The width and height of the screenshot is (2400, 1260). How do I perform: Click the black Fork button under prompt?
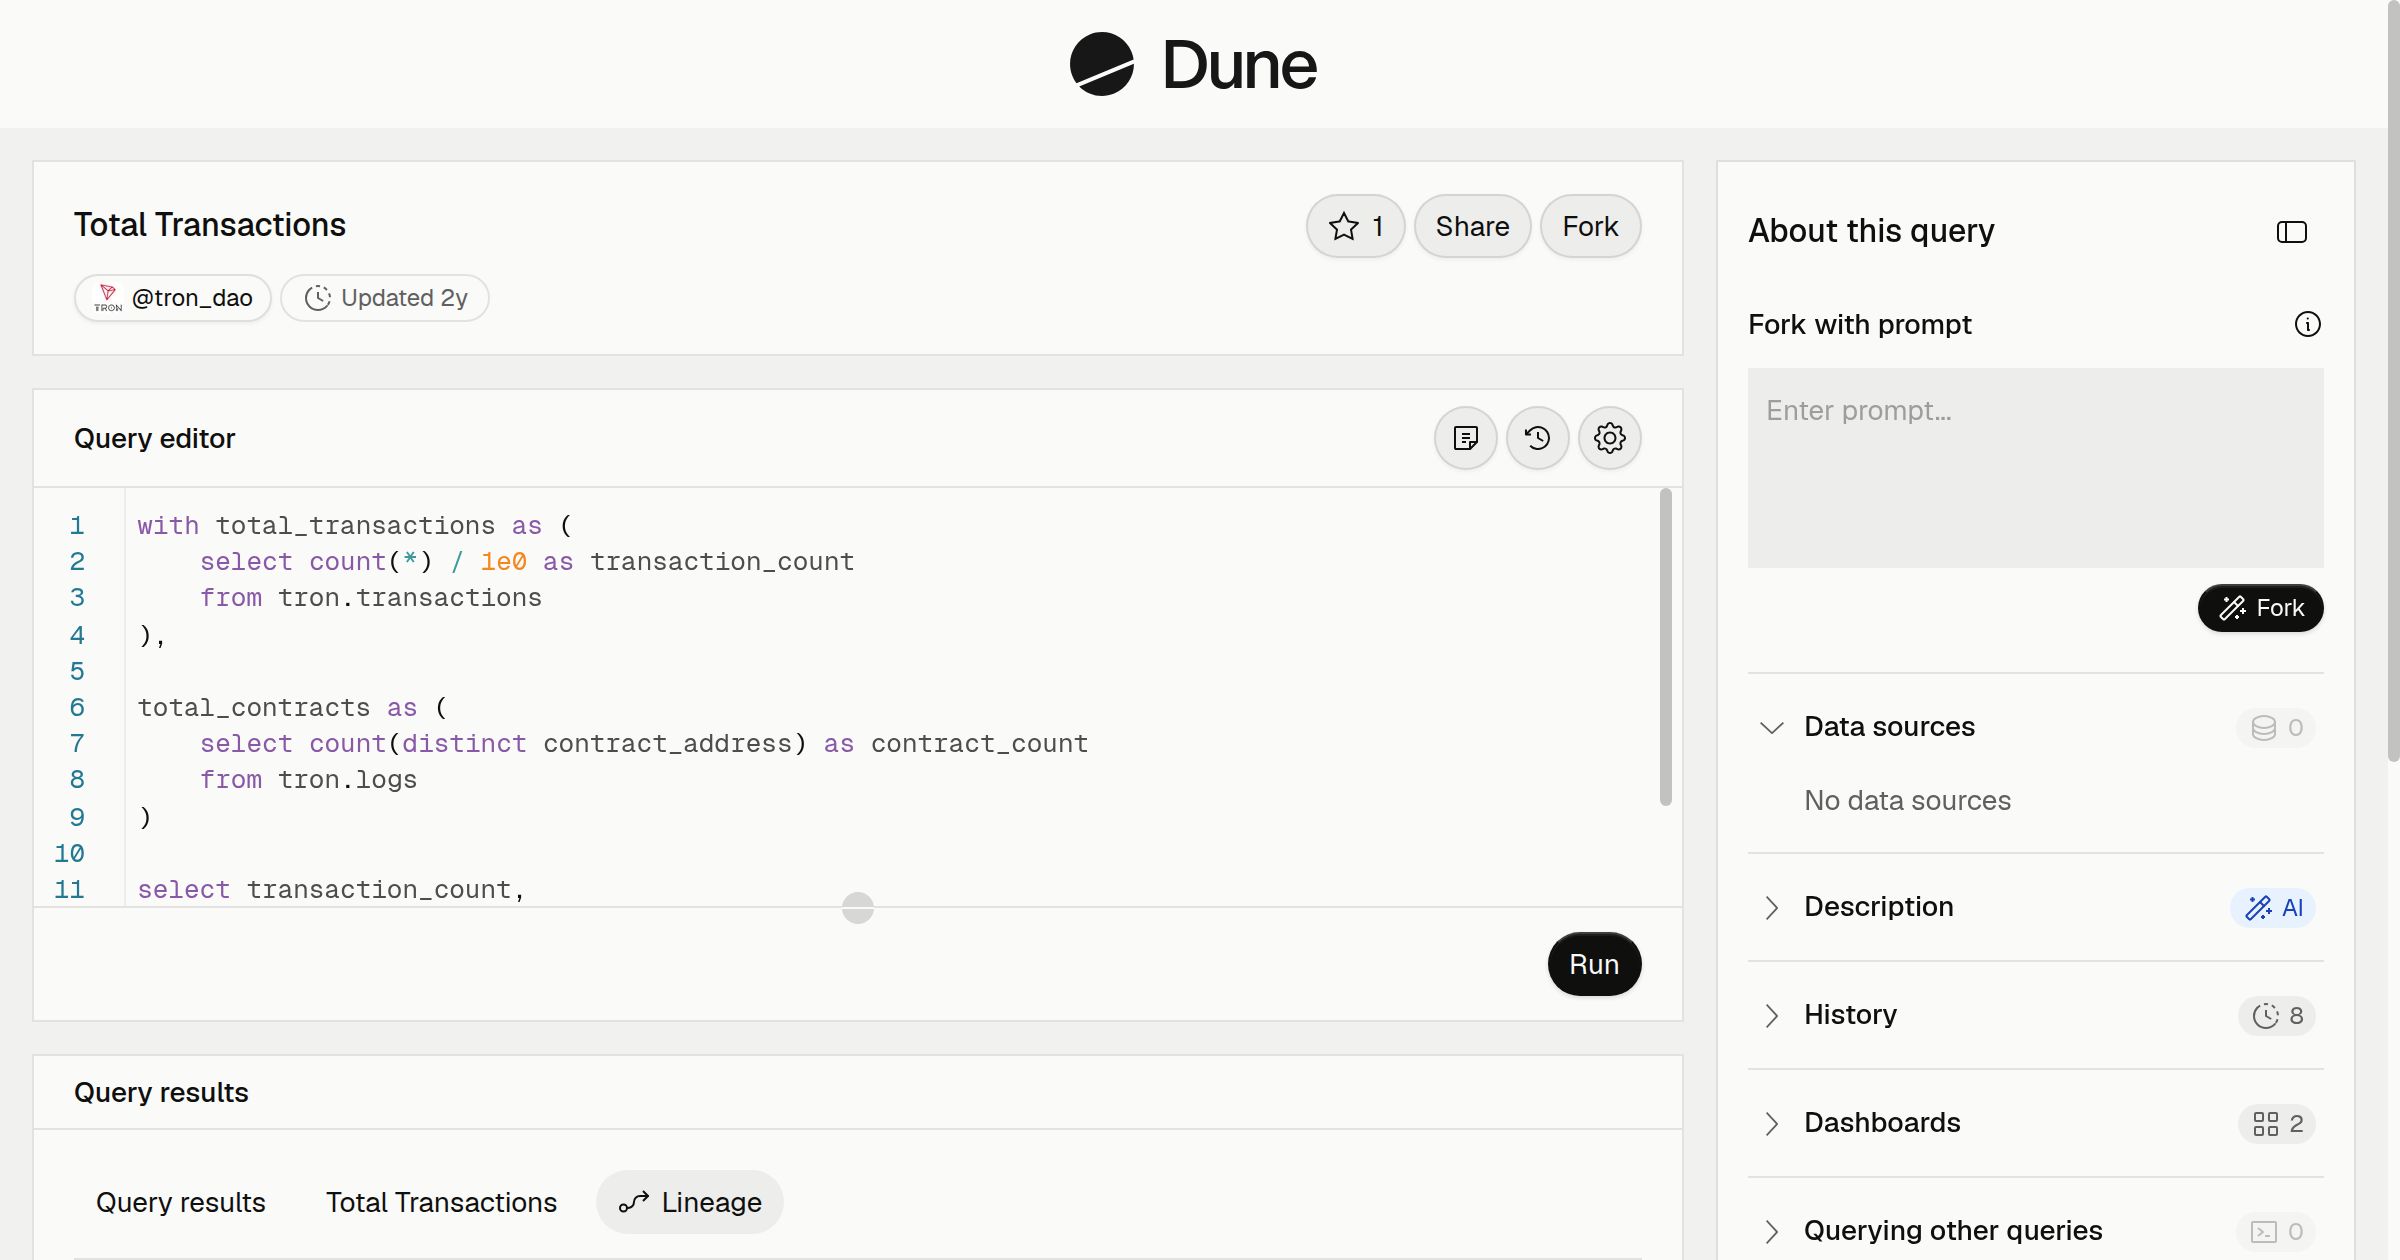pyautogui.click(x=2260, y=608)
